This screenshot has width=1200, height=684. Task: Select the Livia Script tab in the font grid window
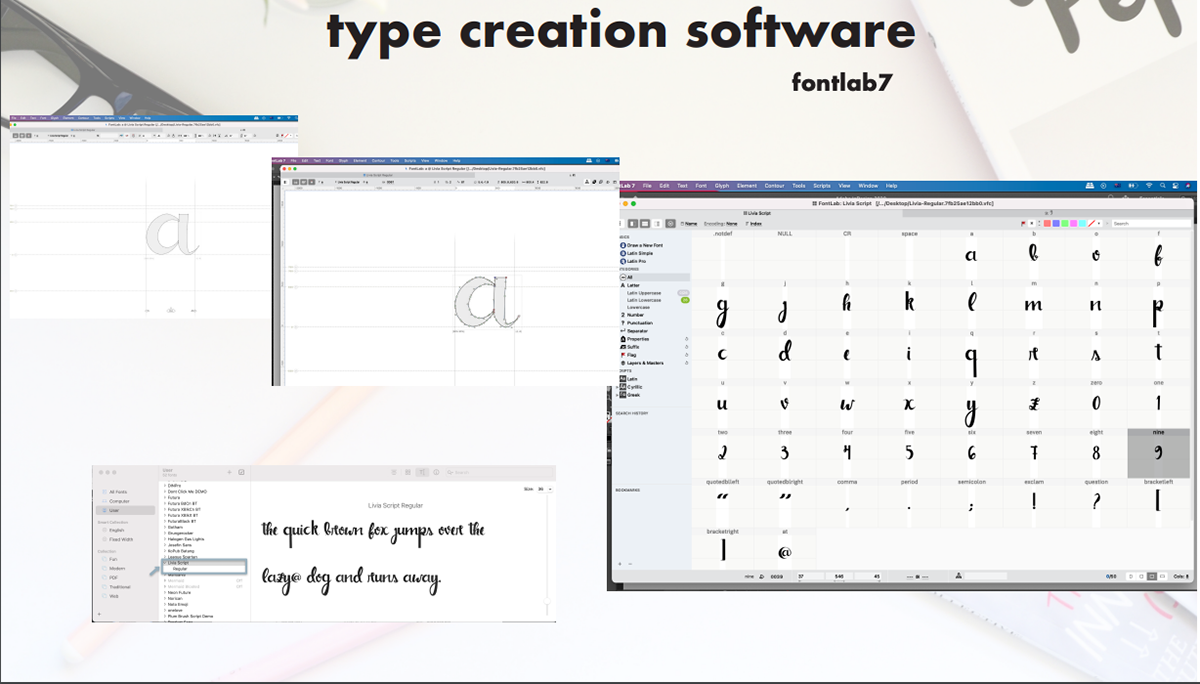(757, 213)
